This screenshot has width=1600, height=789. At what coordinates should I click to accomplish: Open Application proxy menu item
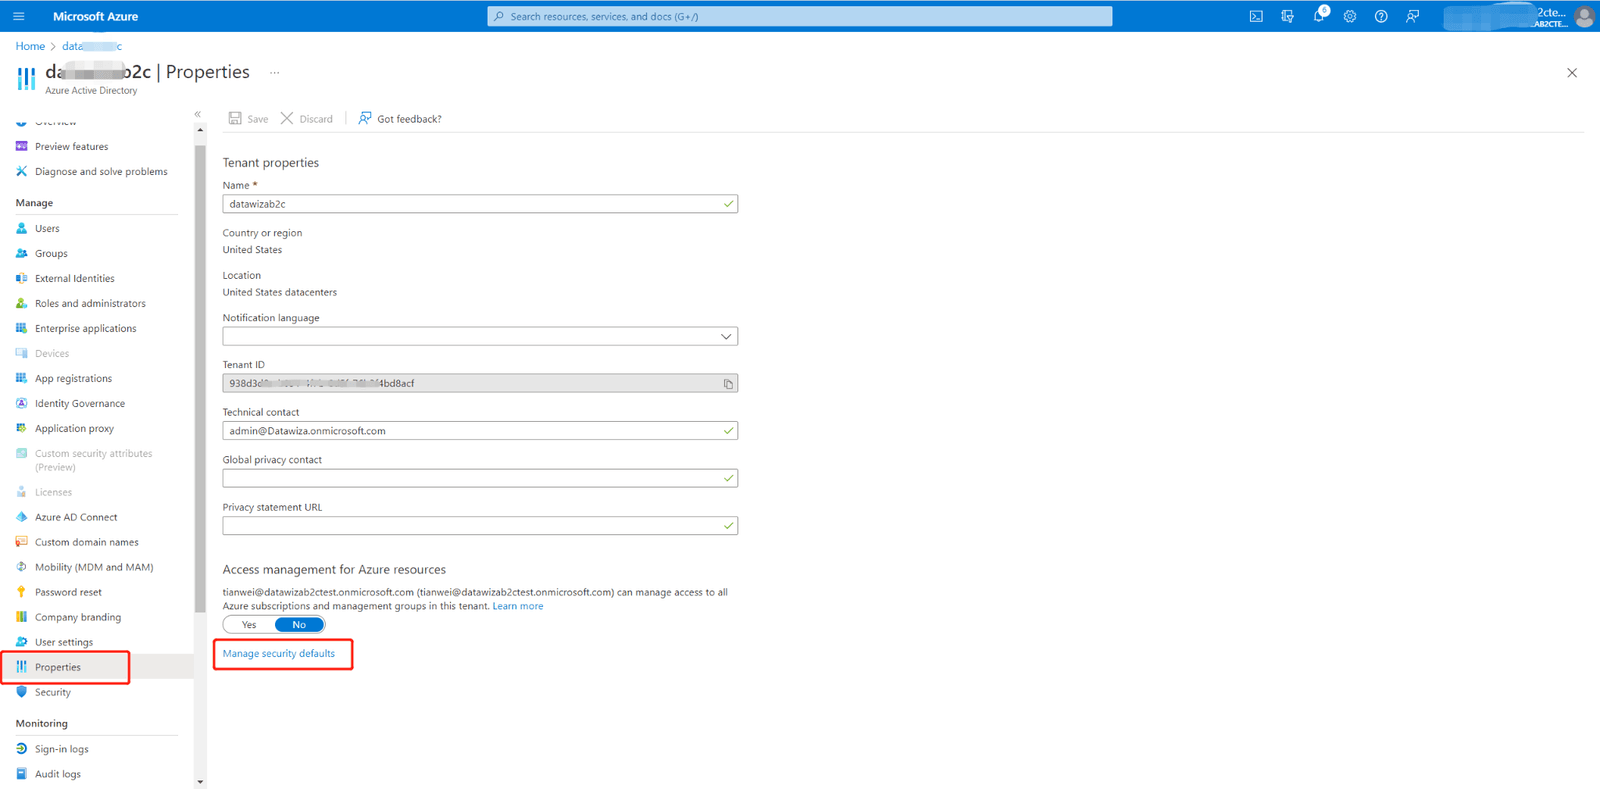click(74, 429)
